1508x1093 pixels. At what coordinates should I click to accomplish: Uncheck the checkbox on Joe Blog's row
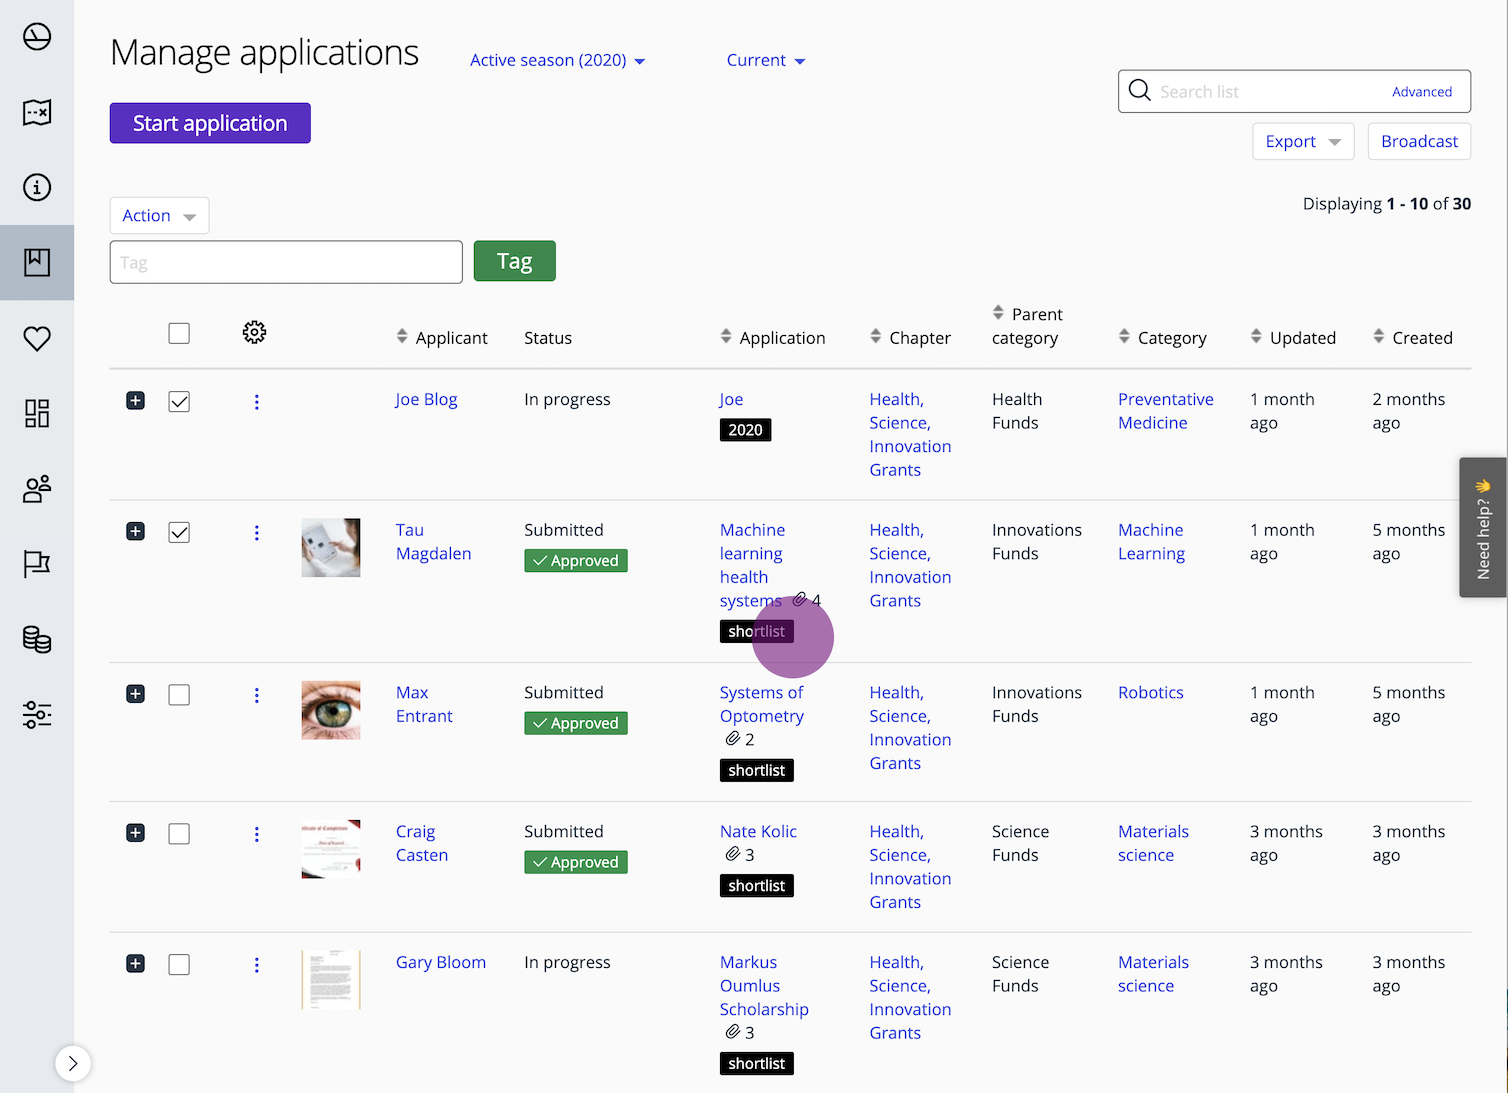179,401
